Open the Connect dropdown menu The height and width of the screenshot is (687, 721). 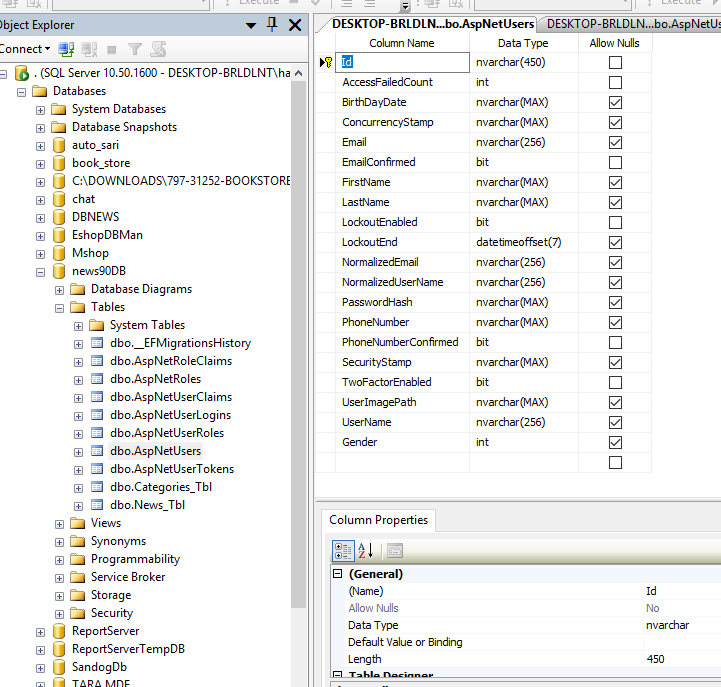25,49
